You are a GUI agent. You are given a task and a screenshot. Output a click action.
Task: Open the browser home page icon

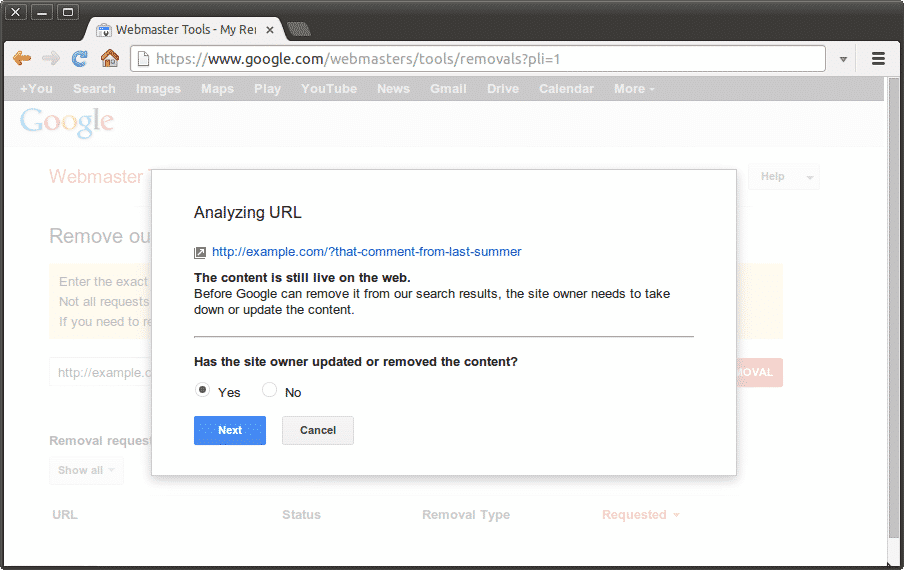110,58
